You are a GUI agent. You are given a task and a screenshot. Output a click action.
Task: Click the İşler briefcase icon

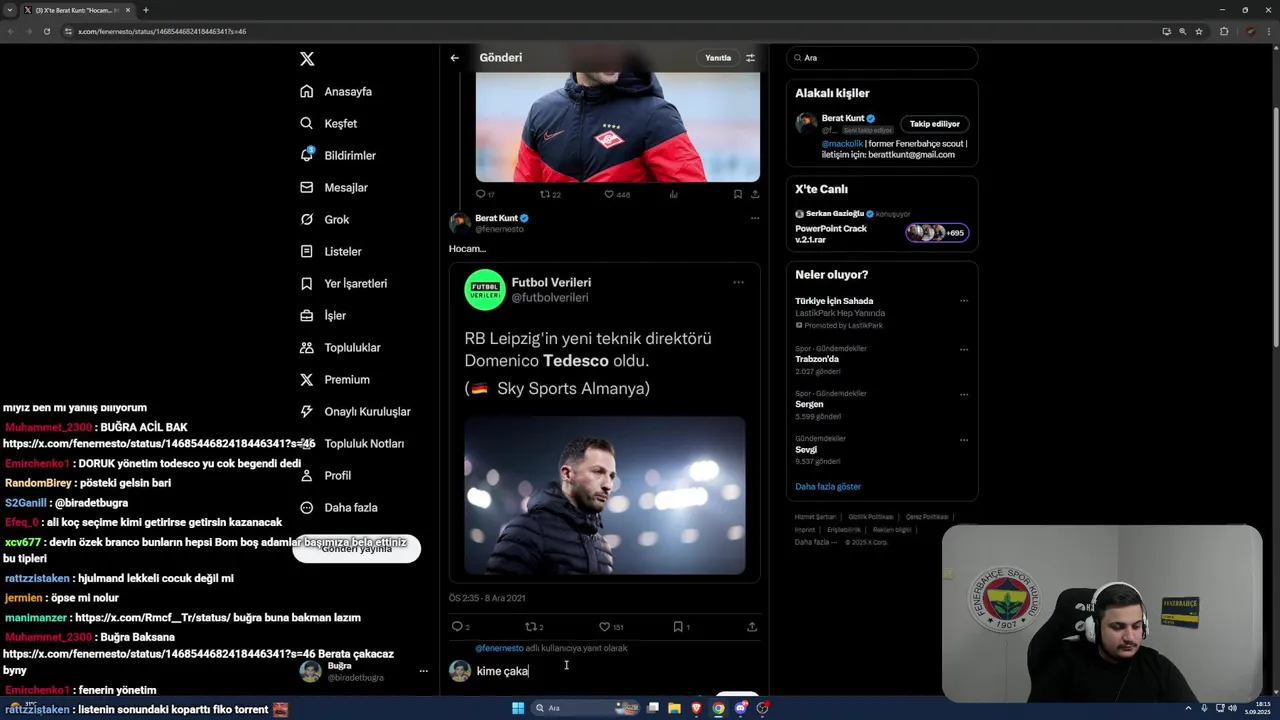pyautogui.click(x=307, y=315)
